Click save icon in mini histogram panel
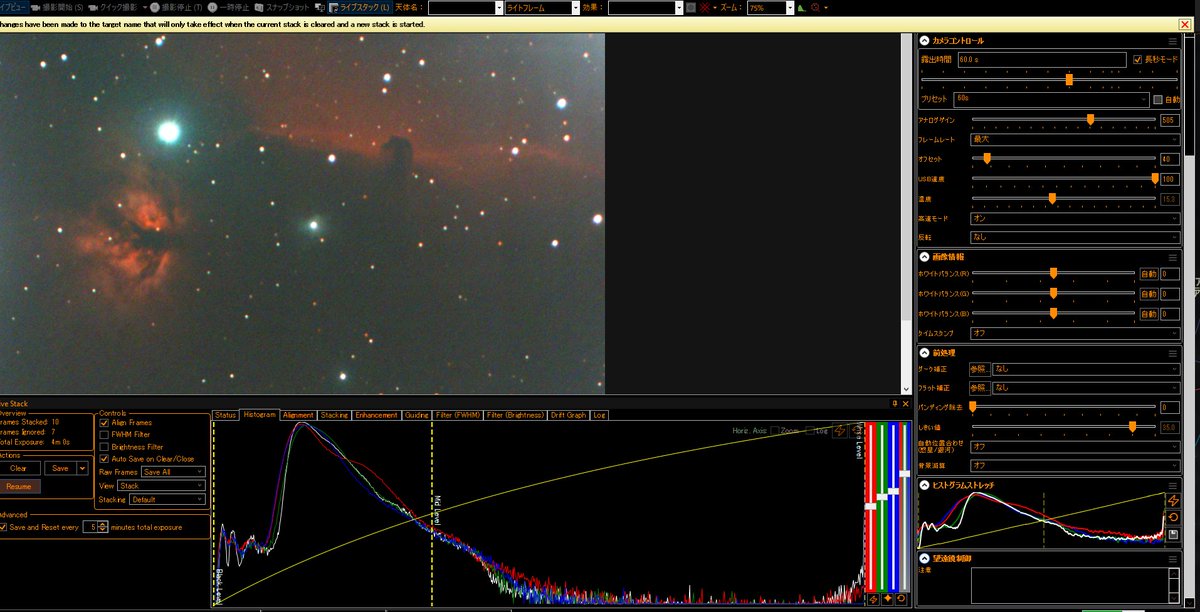The height and width of the screenshot is (612, 1200). coord(1174,535)
